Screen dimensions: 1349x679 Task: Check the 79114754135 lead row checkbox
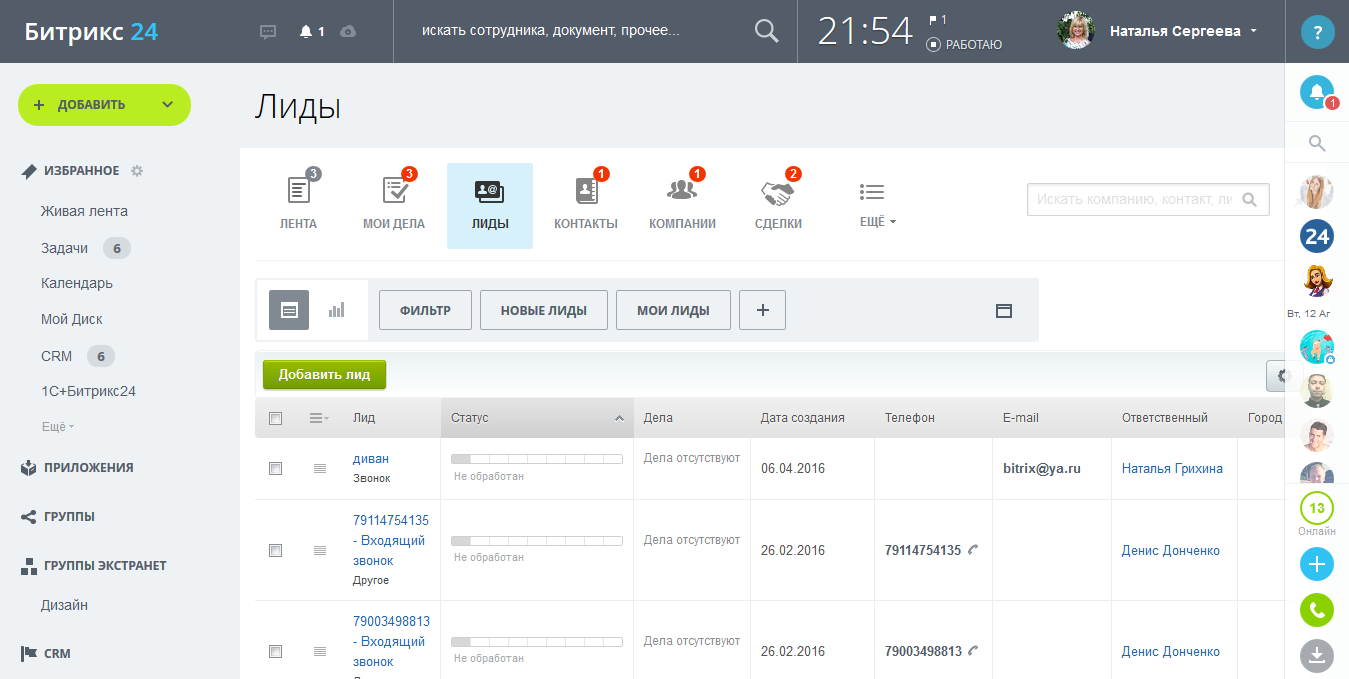(276, 550)
